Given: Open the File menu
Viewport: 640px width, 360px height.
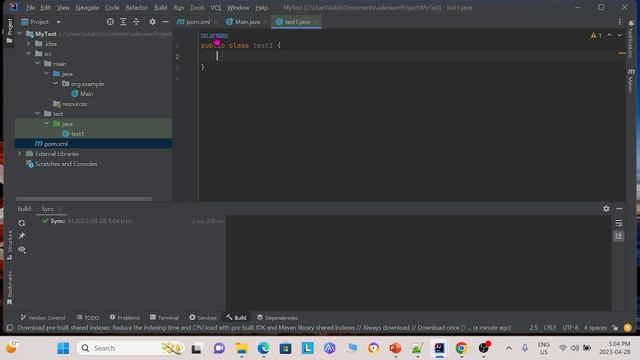Looking at the screenshot, I should (x=30, y=7).
